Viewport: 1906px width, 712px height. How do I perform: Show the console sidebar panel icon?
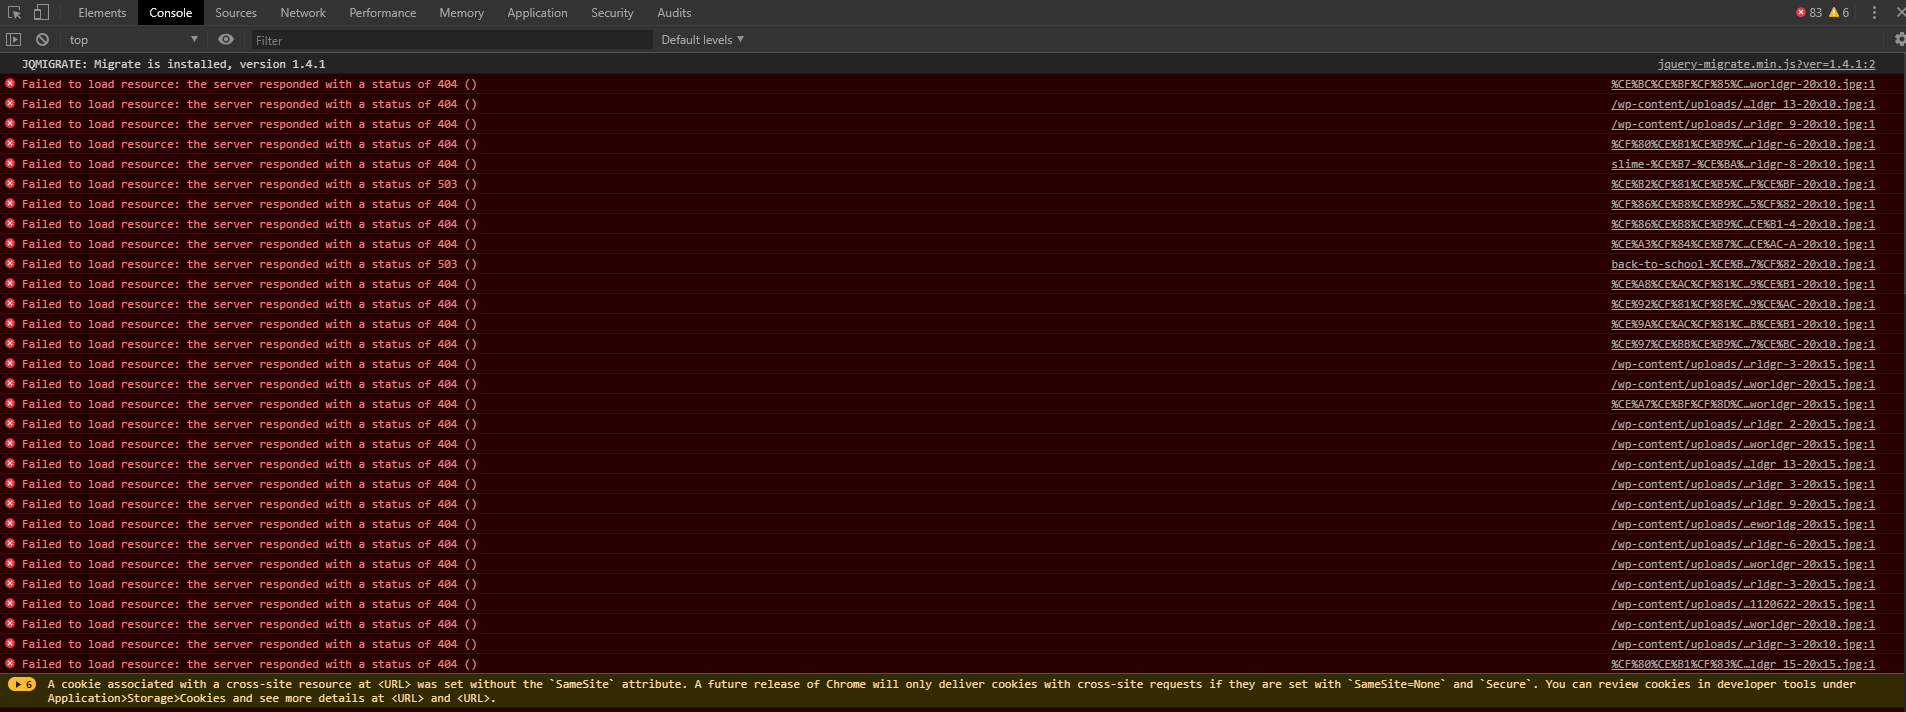tap(13, 40)
